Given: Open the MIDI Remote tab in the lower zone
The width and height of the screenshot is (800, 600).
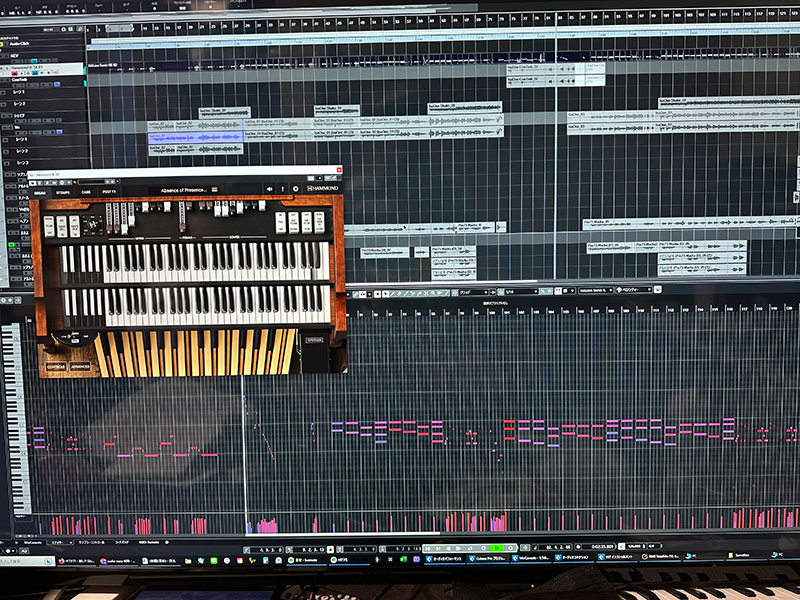Looking at the screenshot, I should 148,542.
